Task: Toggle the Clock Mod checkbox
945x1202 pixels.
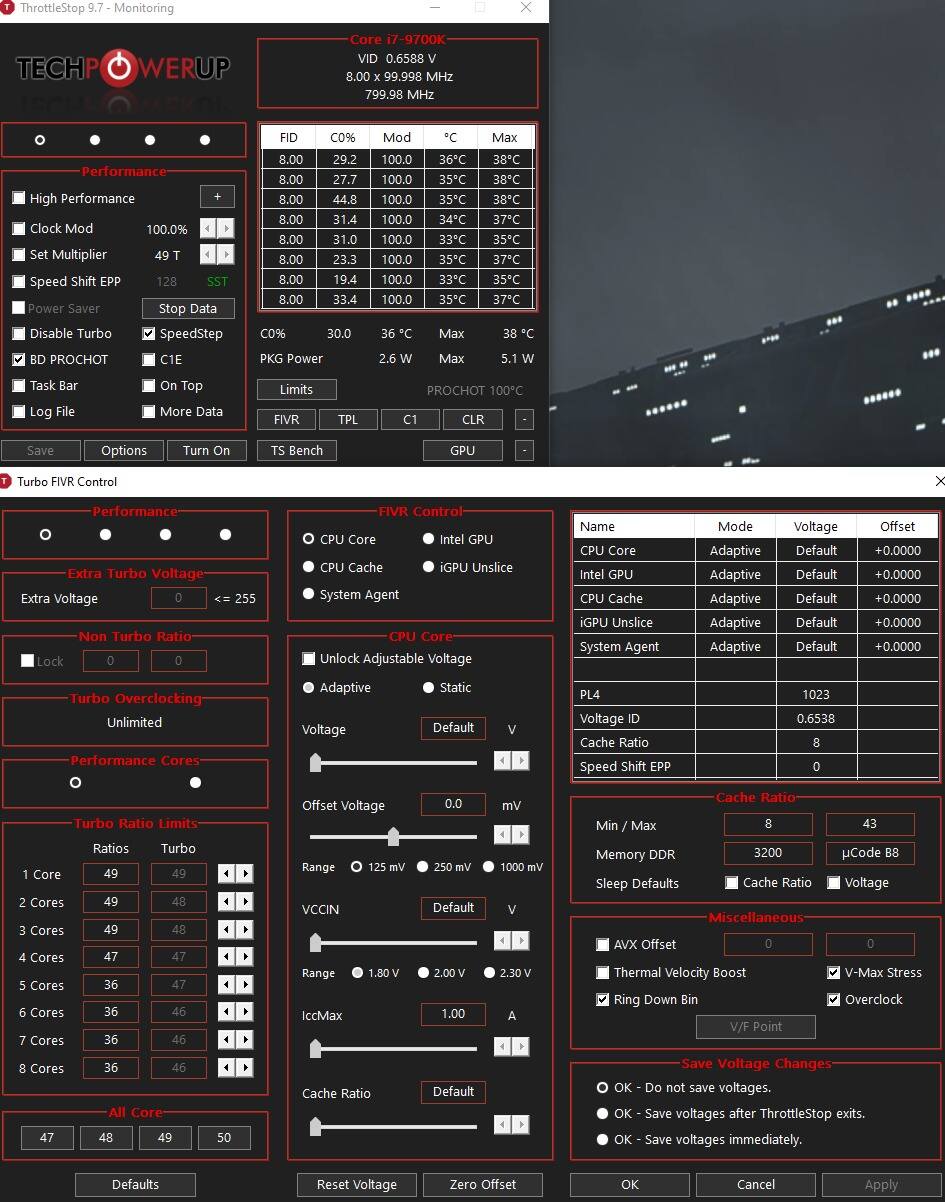Action: click(19, 228)
